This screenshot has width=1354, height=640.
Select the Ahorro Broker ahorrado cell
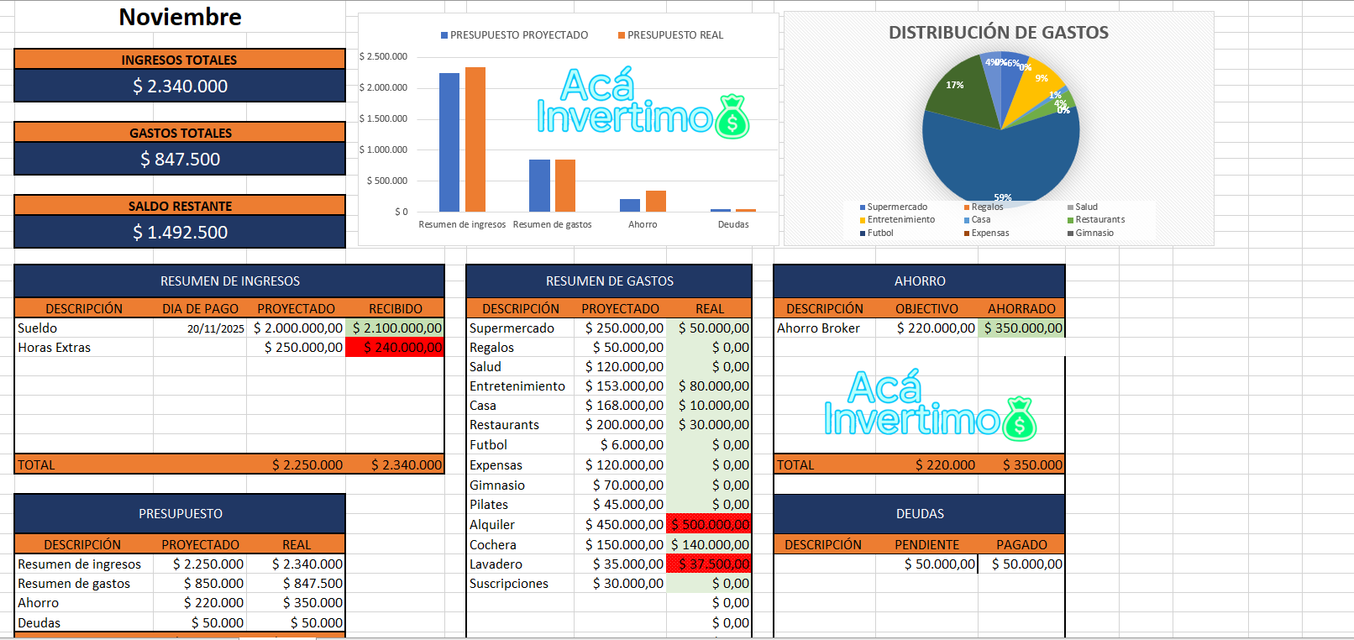pyautogui.click(x=1021, y=328)
